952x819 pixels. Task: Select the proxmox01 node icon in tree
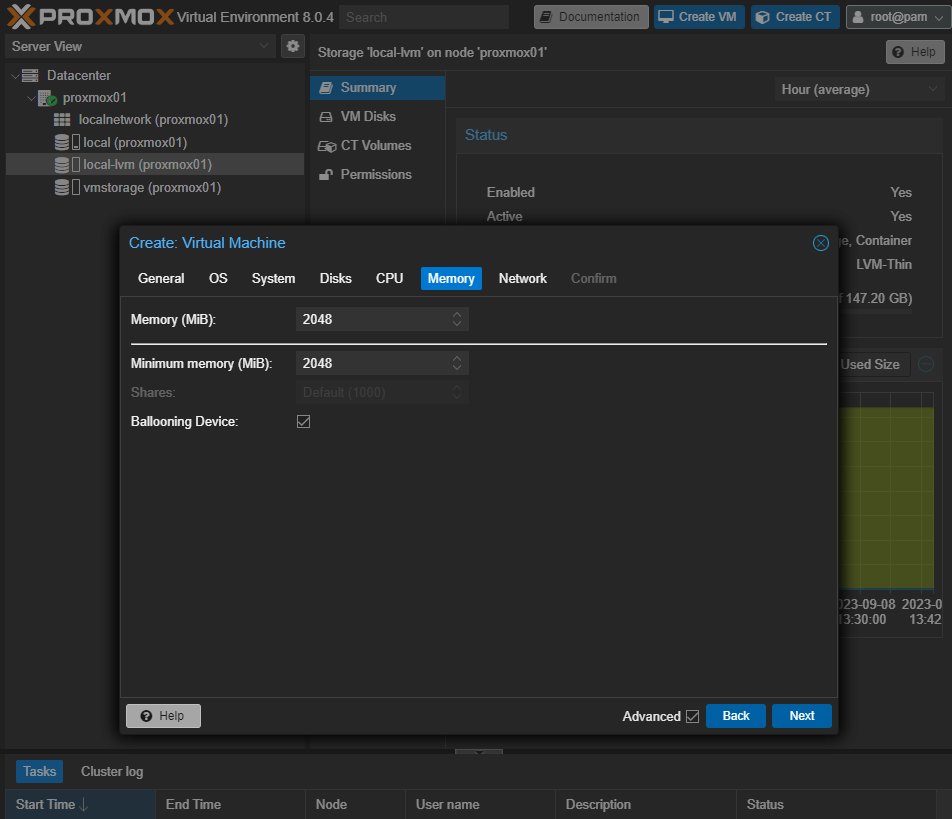(x=47, y=98)
